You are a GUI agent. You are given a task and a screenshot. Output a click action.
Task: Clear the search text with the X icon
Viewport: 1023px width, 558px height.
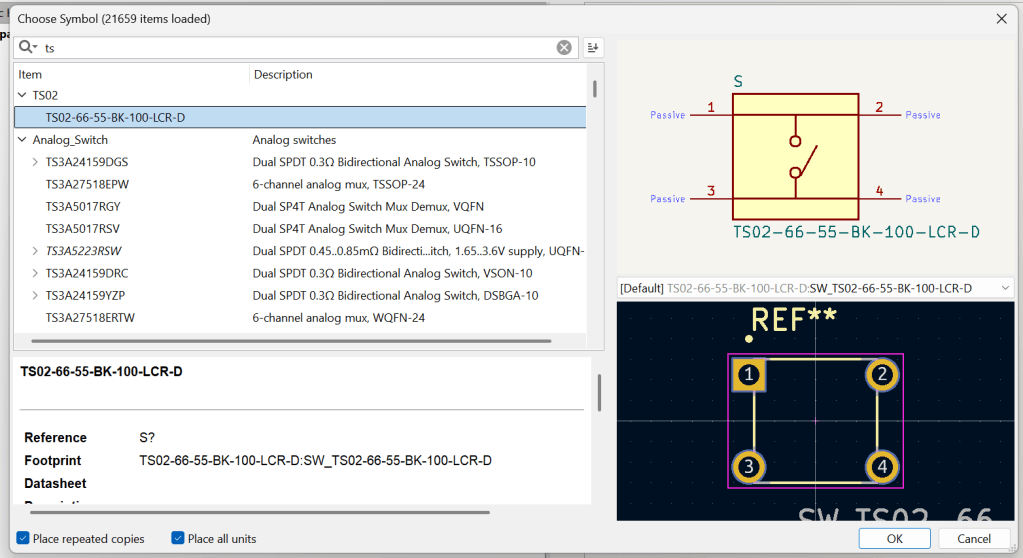point(564,47)
